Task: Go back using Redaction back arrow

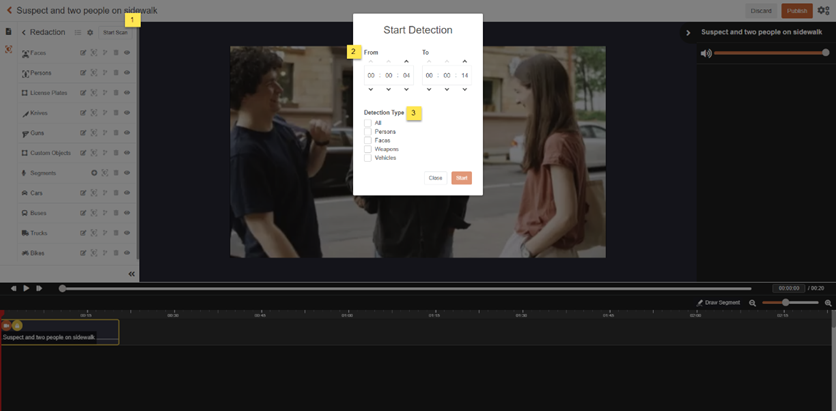Action: [24, 32]
